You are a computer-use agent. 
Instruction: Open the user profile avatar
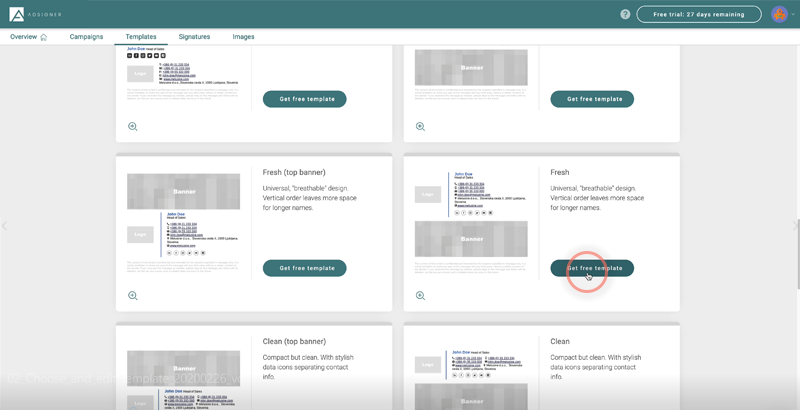(779, 14)
